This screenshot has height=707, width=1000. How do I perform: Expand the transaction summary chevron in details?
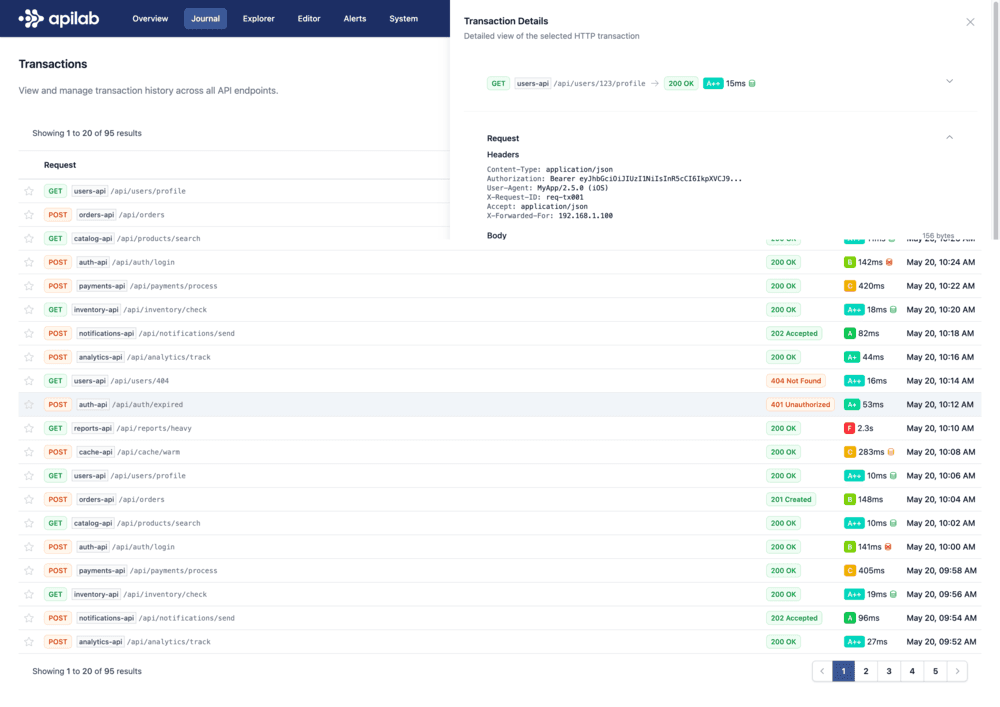pos(949,81)
